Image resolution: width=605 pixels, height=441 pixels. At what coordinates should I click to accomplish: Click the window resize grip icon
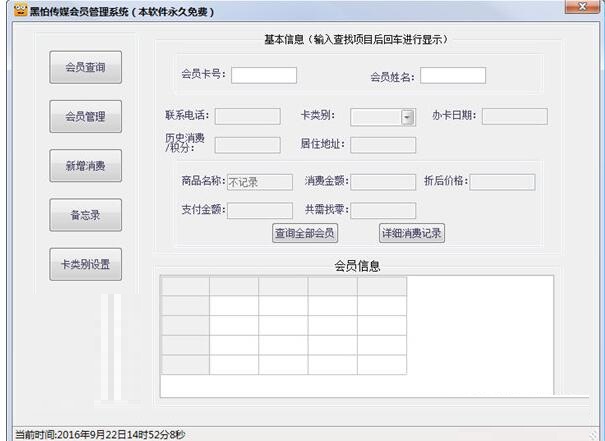pos(593,435)
